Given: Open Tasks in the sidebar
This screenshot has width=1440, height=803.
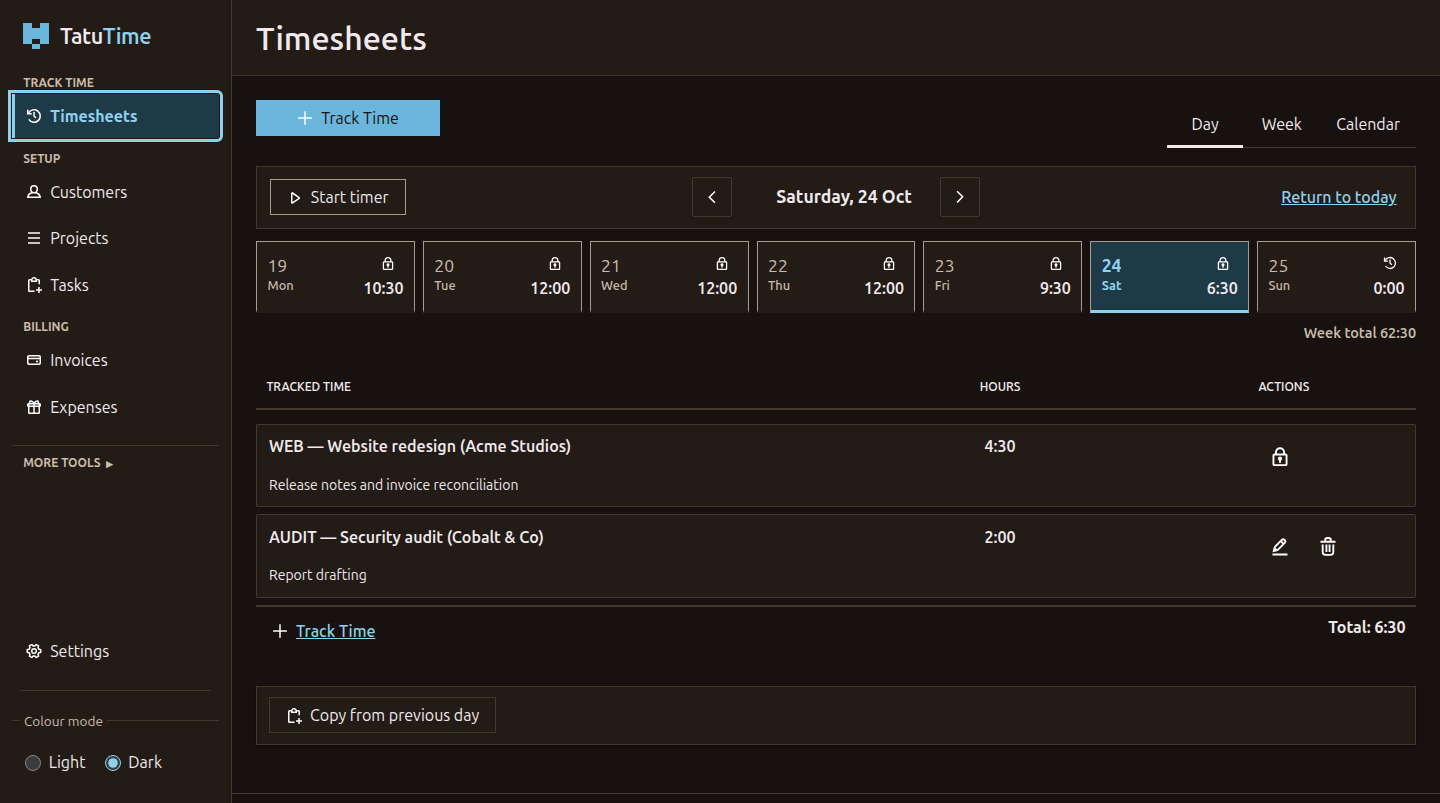Looking at the screenshot, I should (116, 285).
